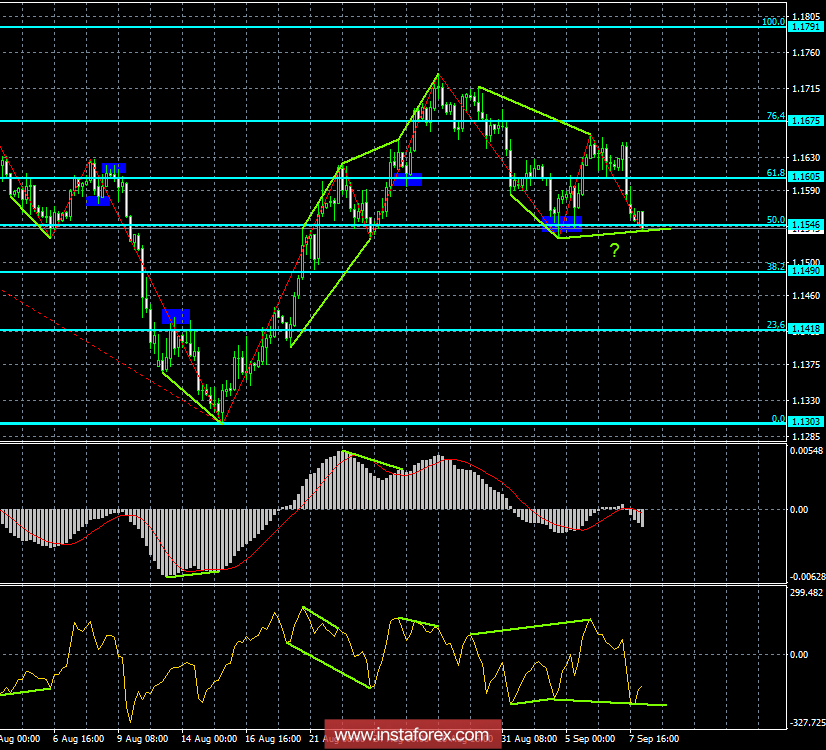Click the green question mark on chart
The height and width of the screenshot is (750, 826).
[x=615, y=250]
